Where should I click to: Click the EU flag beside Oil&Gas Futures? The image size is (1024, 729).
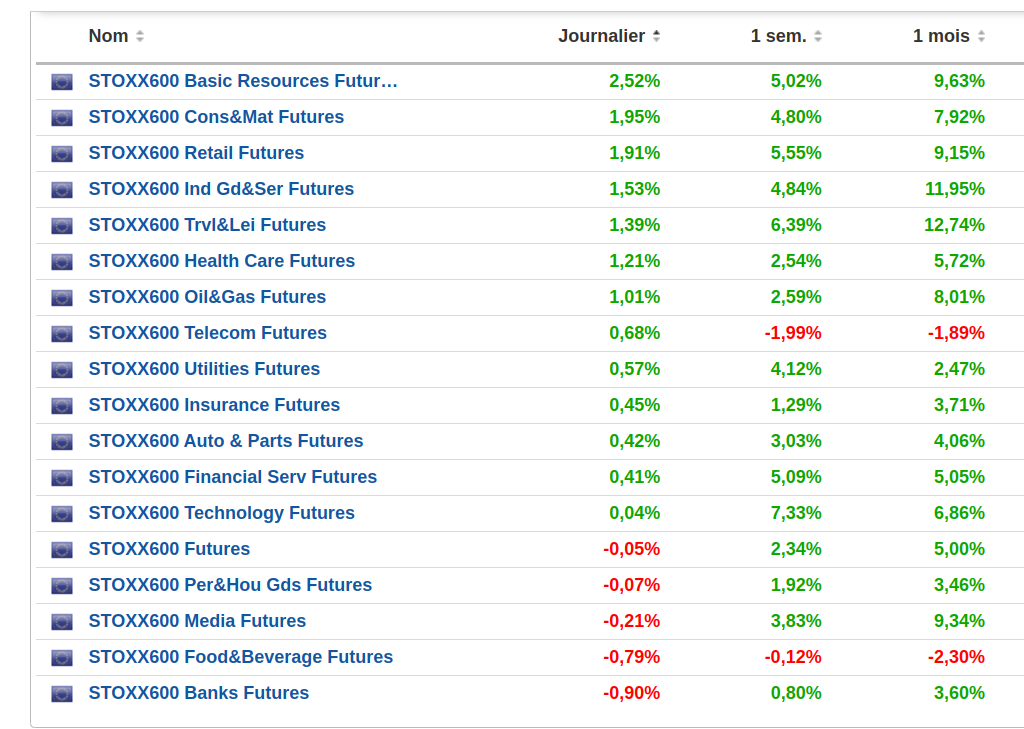(62, 298)
